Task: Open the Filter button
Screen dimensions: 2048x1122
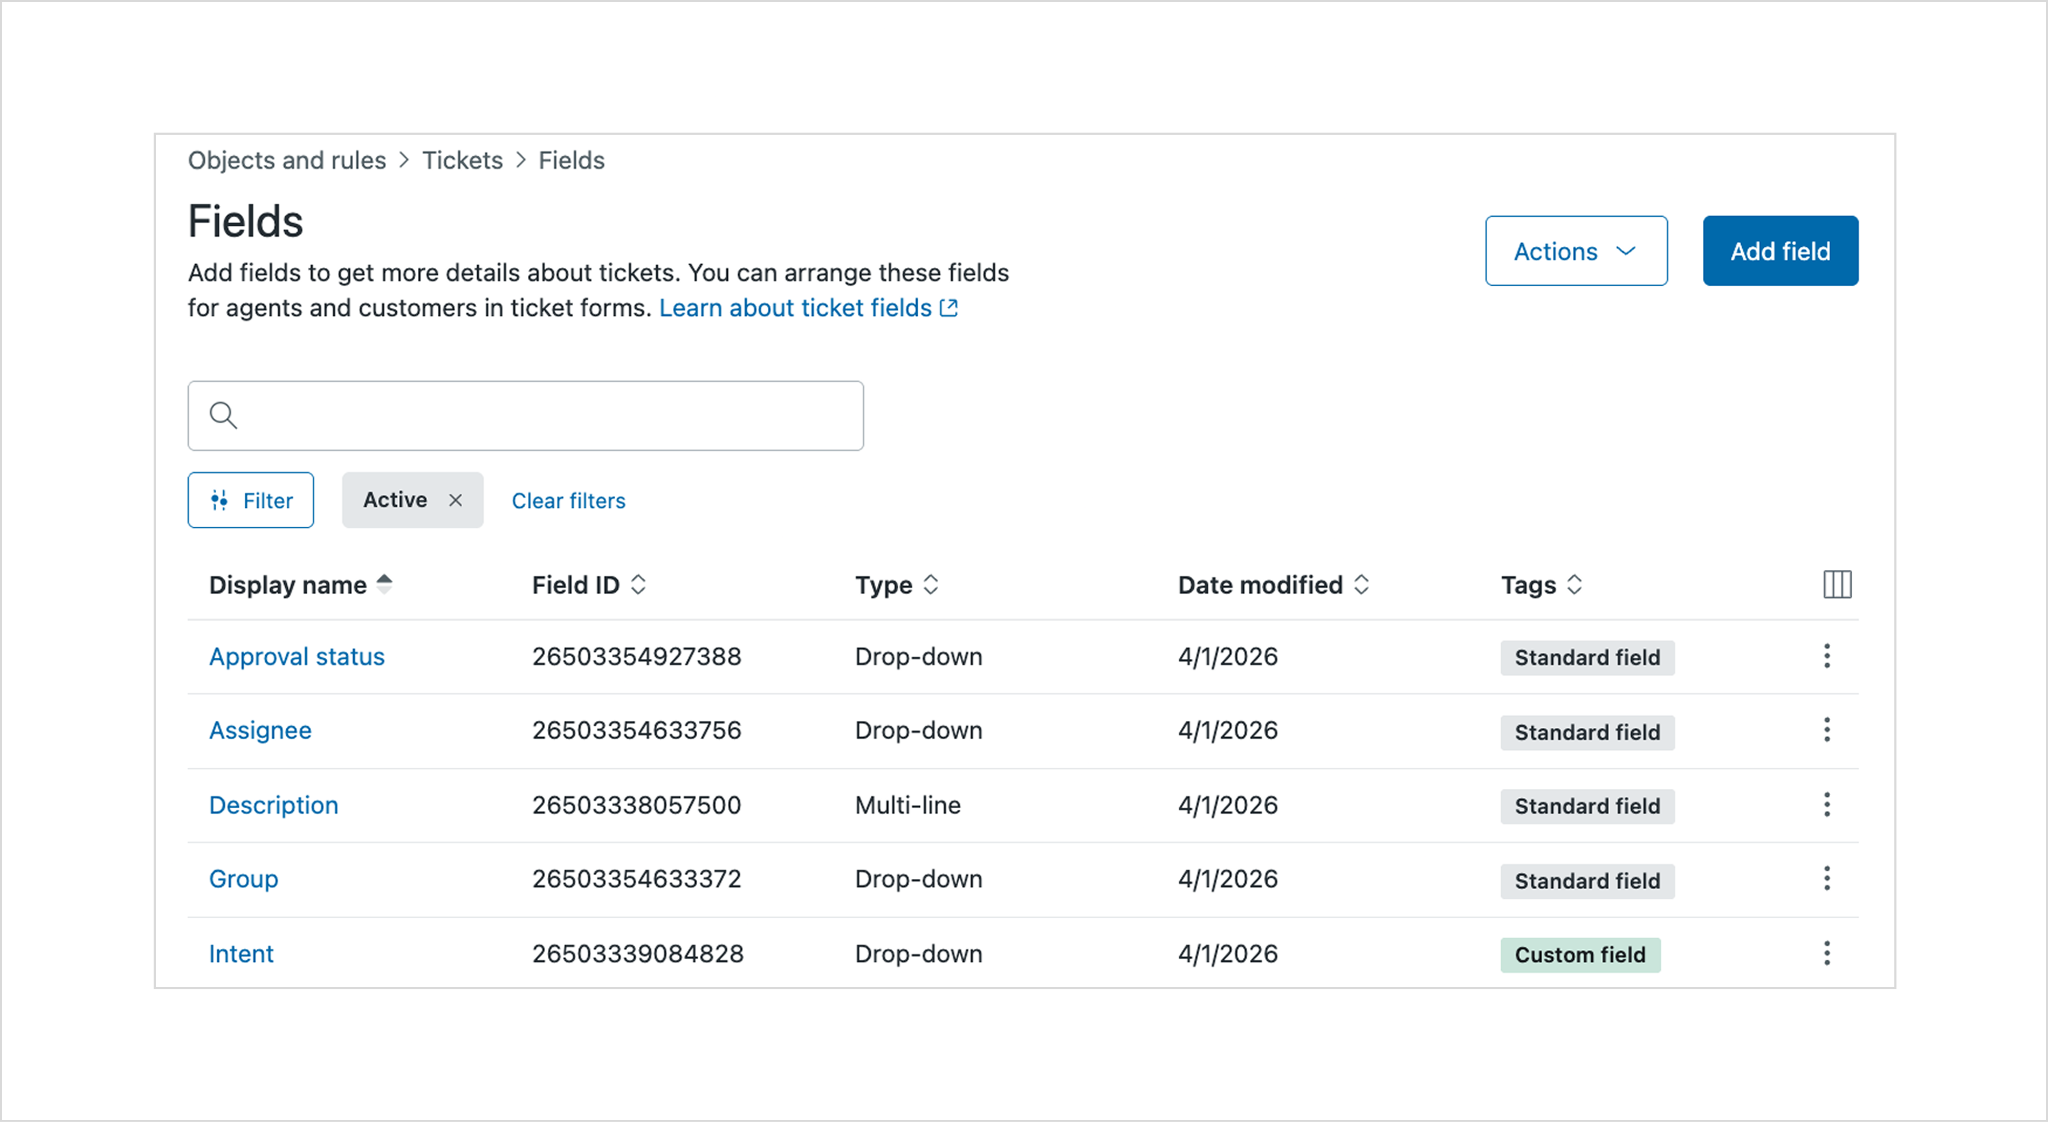Action: (x=251, y=500)
